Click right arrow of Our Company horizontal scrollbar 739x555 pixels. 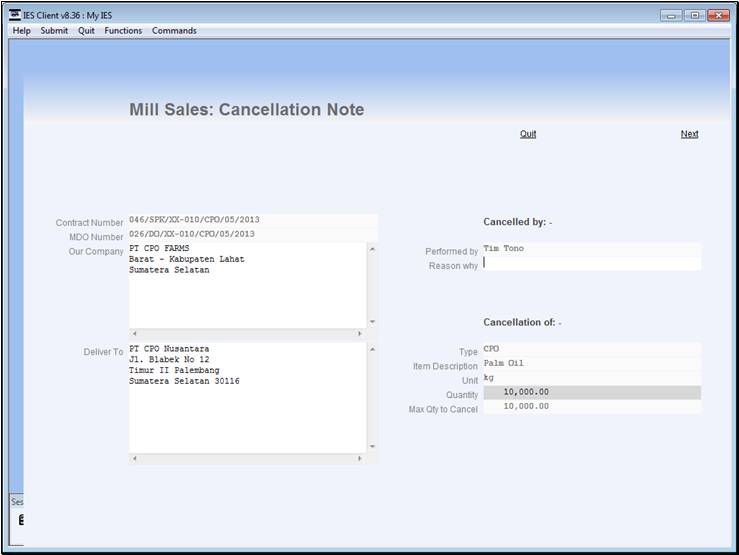click(x=360, y=334)
